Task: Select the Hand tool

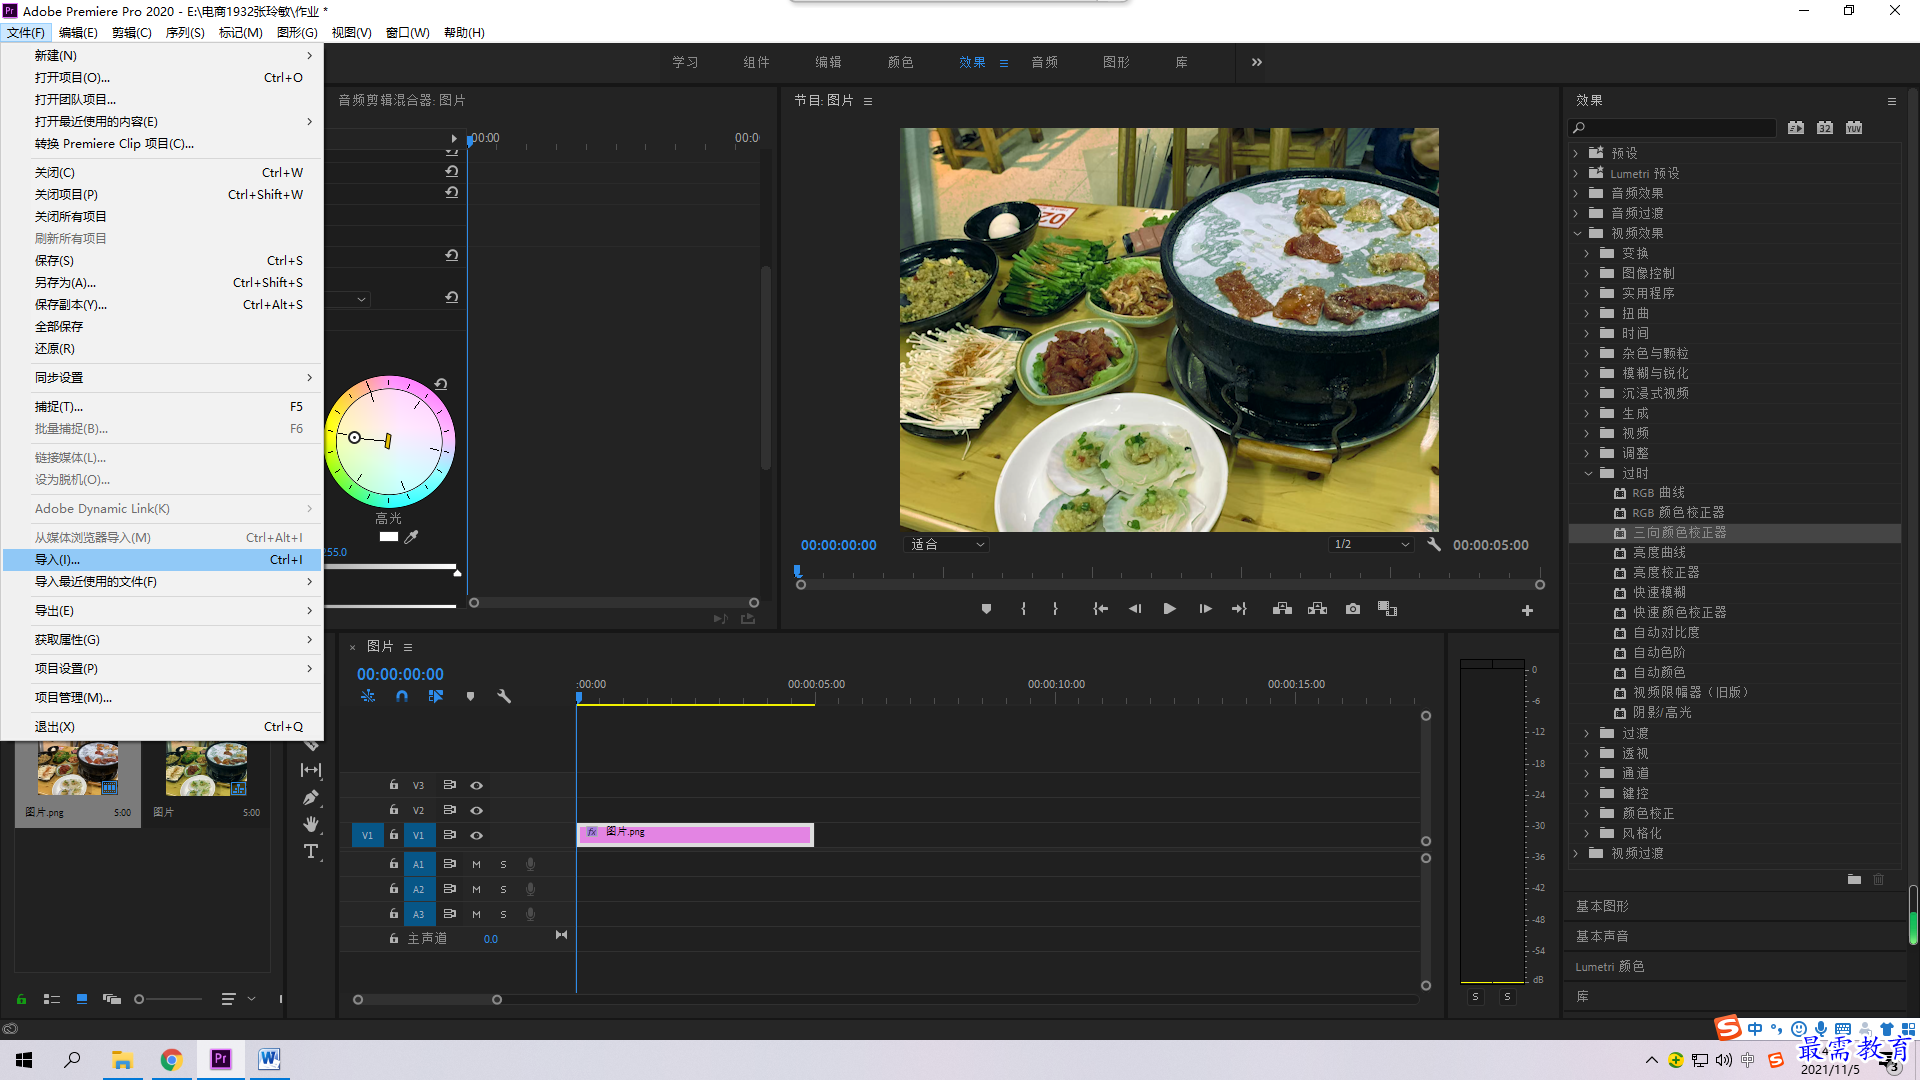Action: click(x=311, y=824)
